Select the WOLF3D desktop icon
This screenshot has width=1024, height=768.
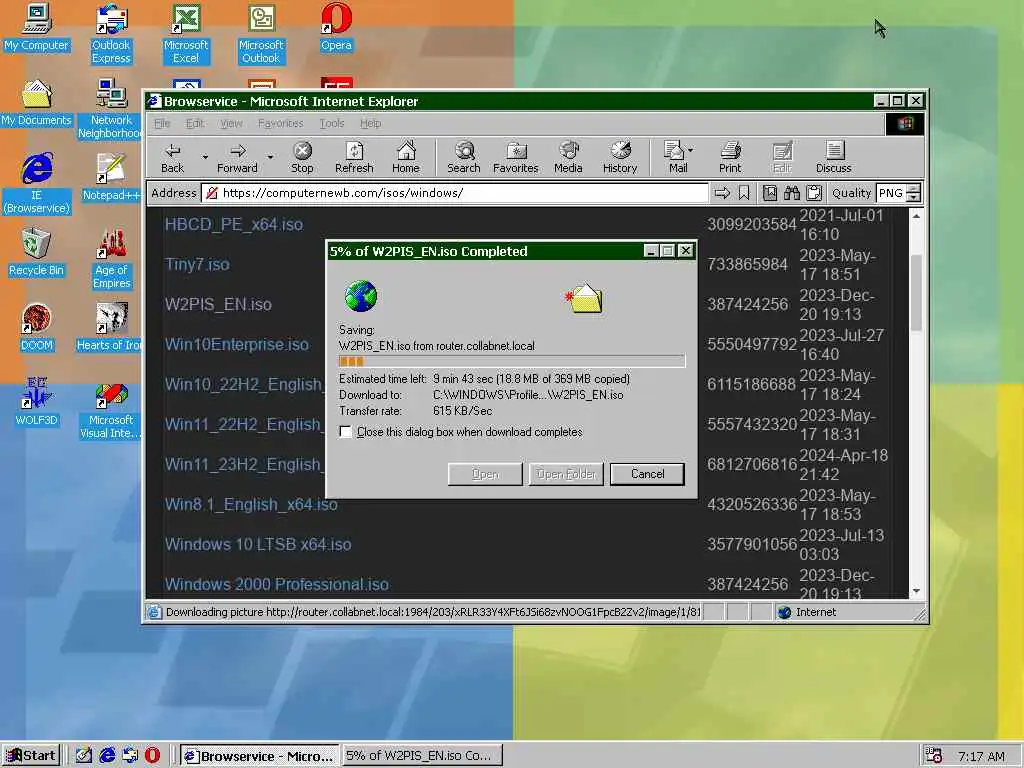pos(37,402)
